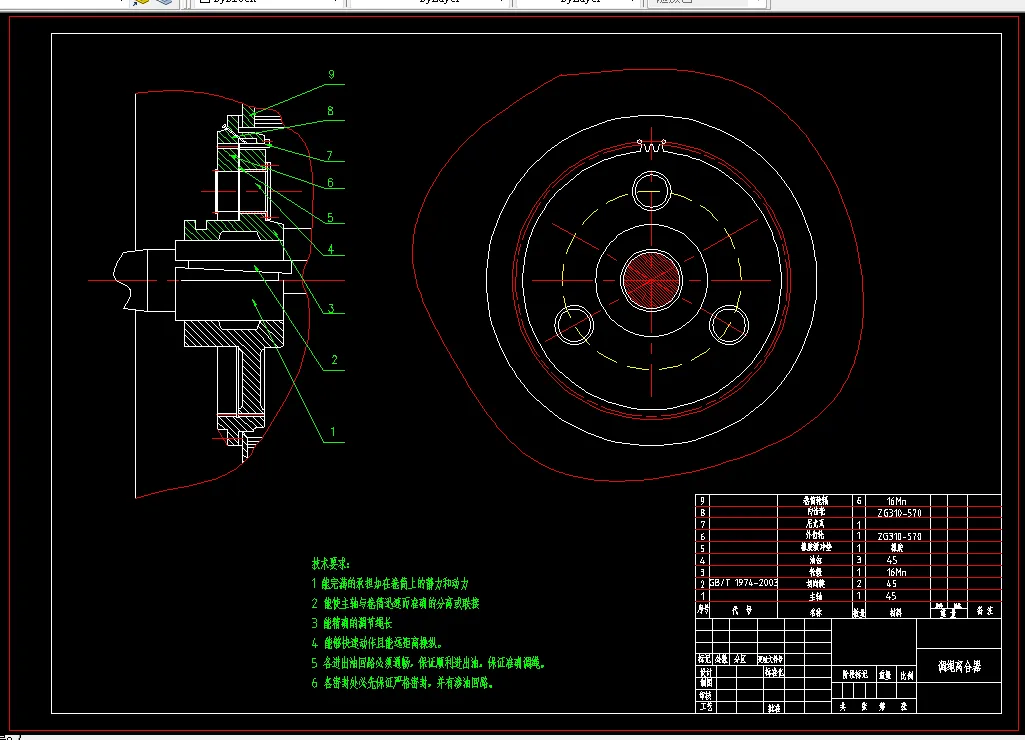Click the ZG310-570 material in parts list row 8
1025x740 pixels.
899,513
